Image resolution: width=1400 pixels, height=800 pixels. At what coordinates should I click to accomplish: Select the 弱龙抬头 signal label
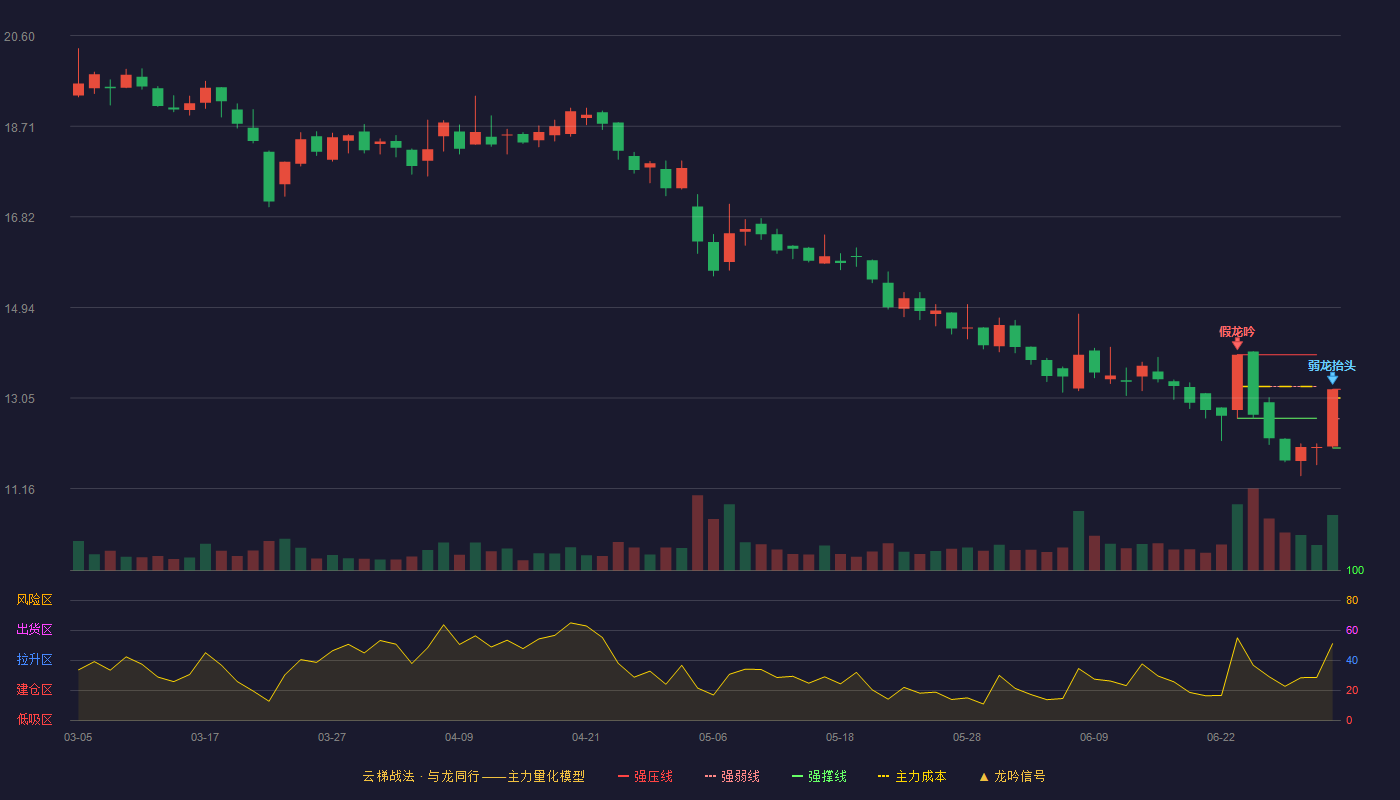[x=1332, y=365]
